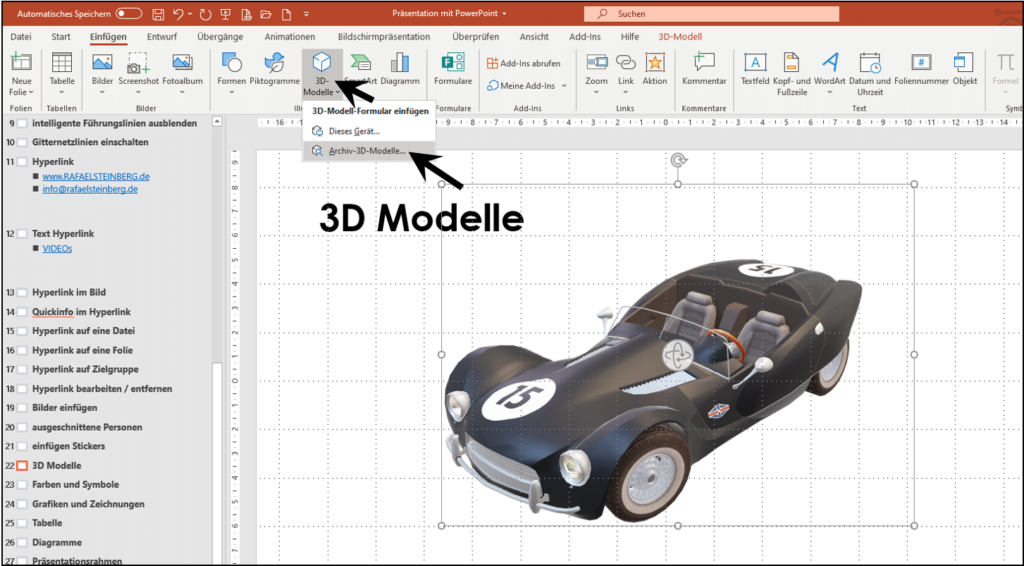Click the New blank document icon
The width and height of the screenshot is (1024, 566).
[286, 14]
